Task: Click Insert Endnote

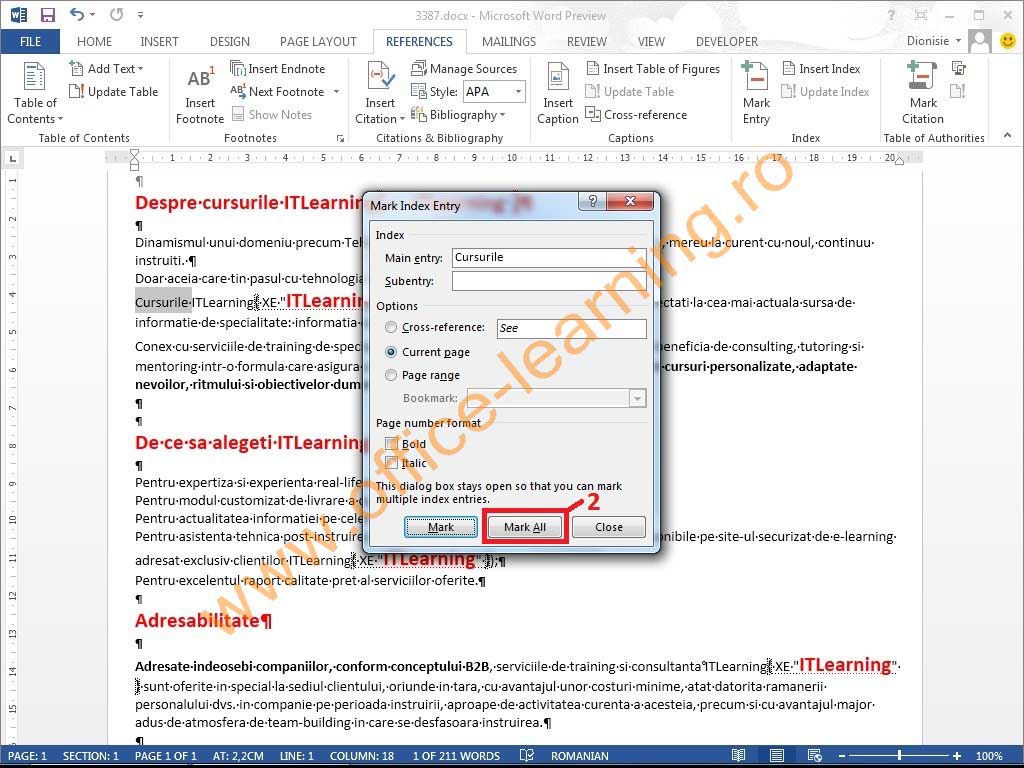Action: (x=278, y=69)
